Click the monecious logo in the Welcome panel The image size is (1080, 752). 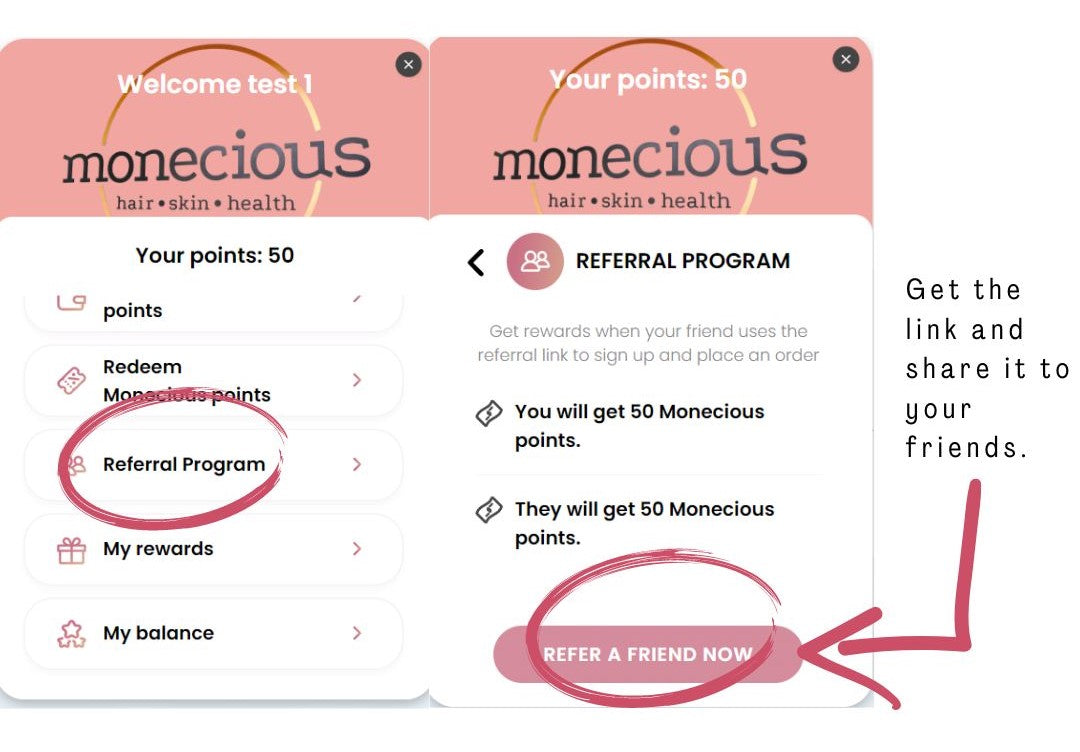coord(215,165)
